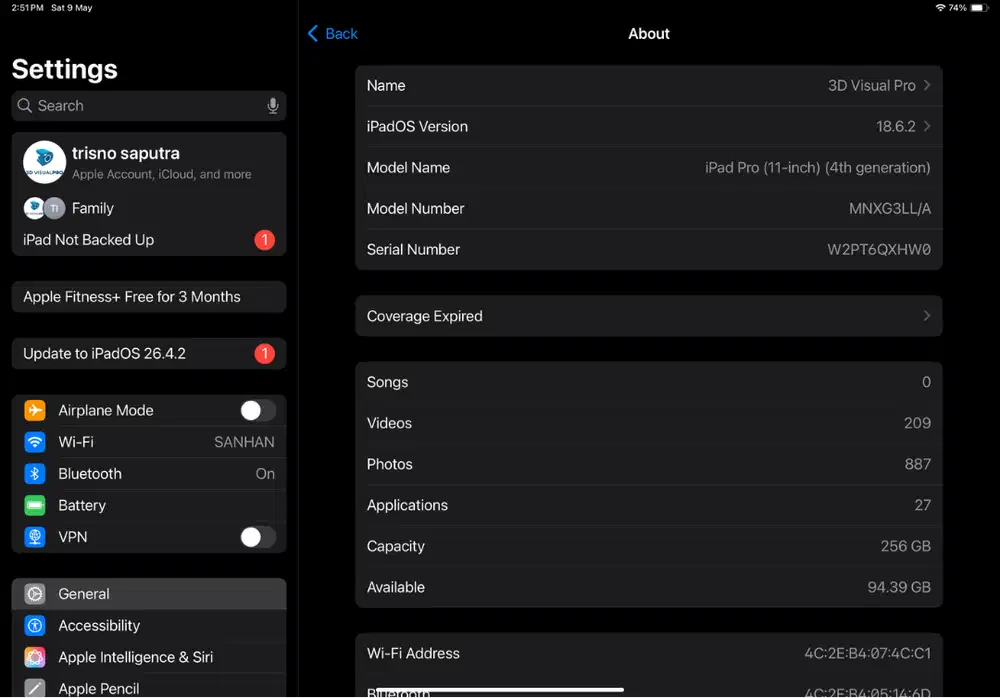The width and height of the screenshot is (1000, 698).
Task: Select General in the settings sidebar
Action: click(x=149, y=593)
